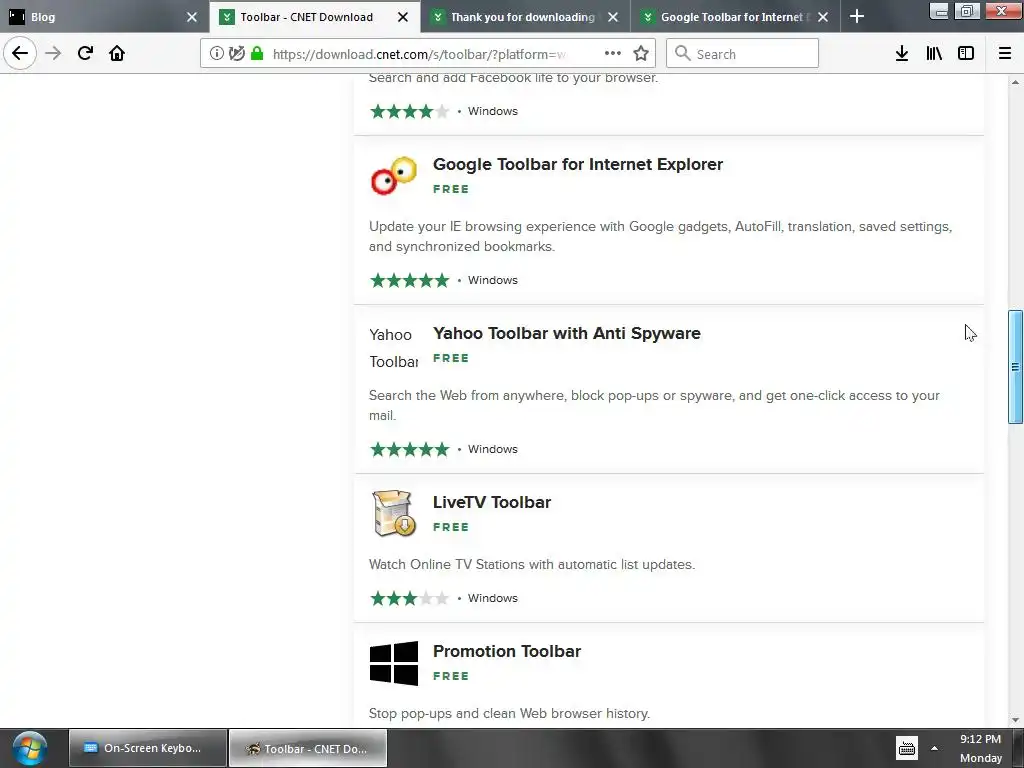Close the Blog tab
This screenshot has height=768, width=1024.
click(191, 17)
